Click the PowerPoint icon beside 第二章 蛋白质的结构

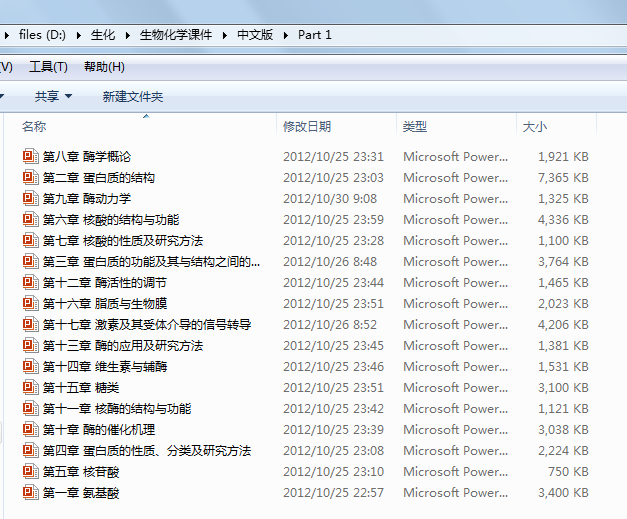(30, 178)
